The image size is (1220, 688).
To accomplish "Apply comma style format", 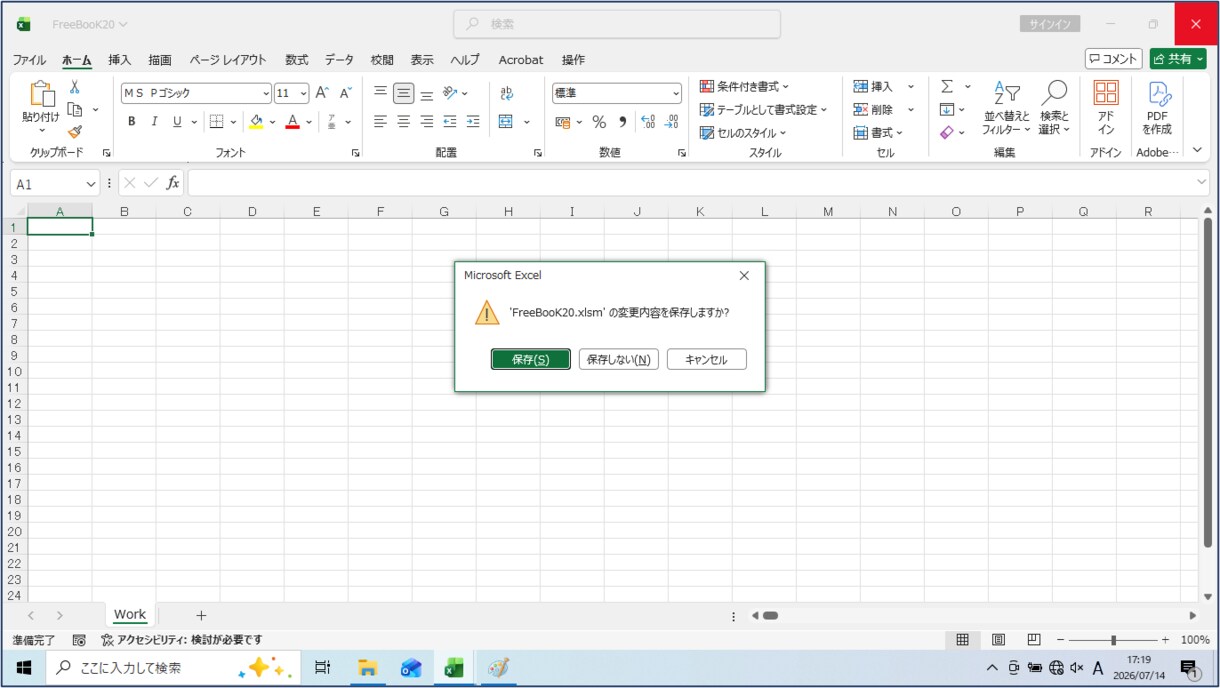I will click(x=622, y=122).
